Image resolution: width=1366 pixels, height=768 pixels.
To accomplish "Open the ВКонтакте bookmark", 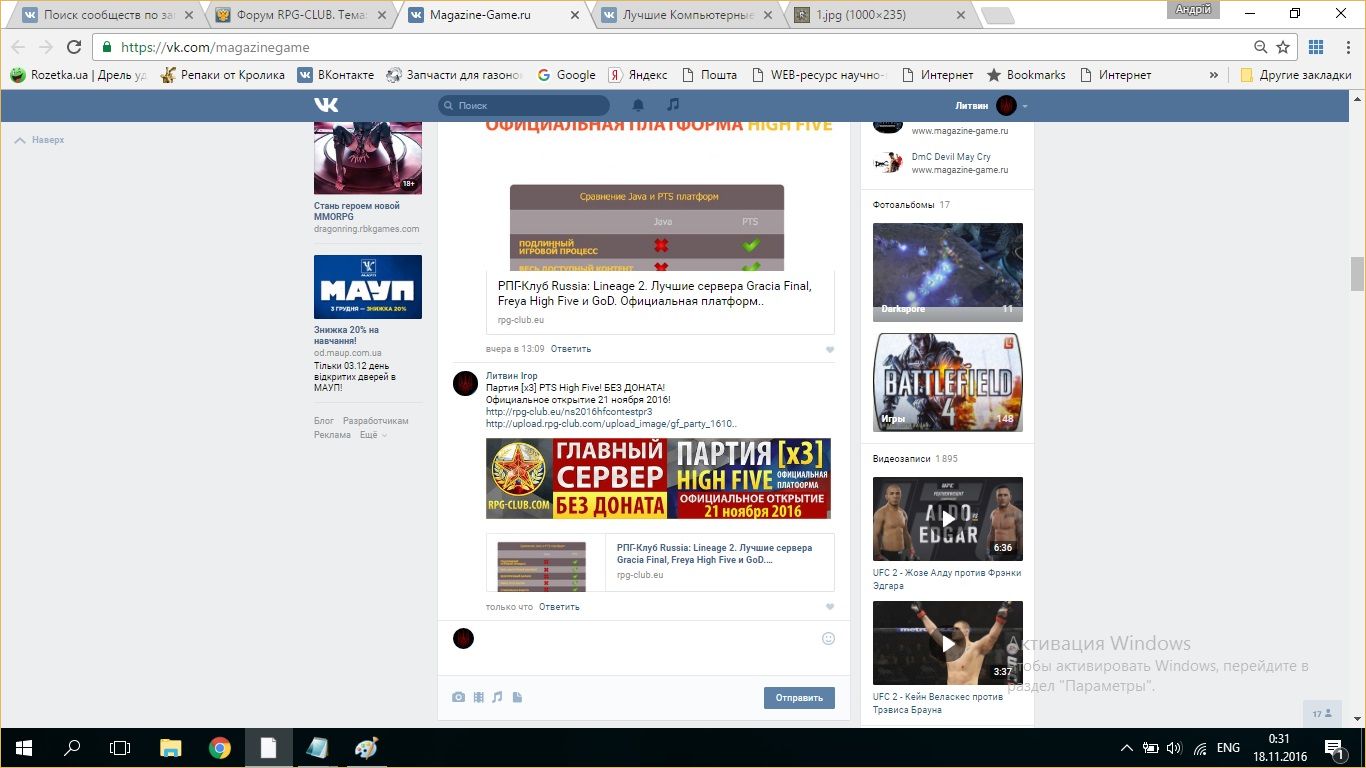I will click(x=336, y=75).
